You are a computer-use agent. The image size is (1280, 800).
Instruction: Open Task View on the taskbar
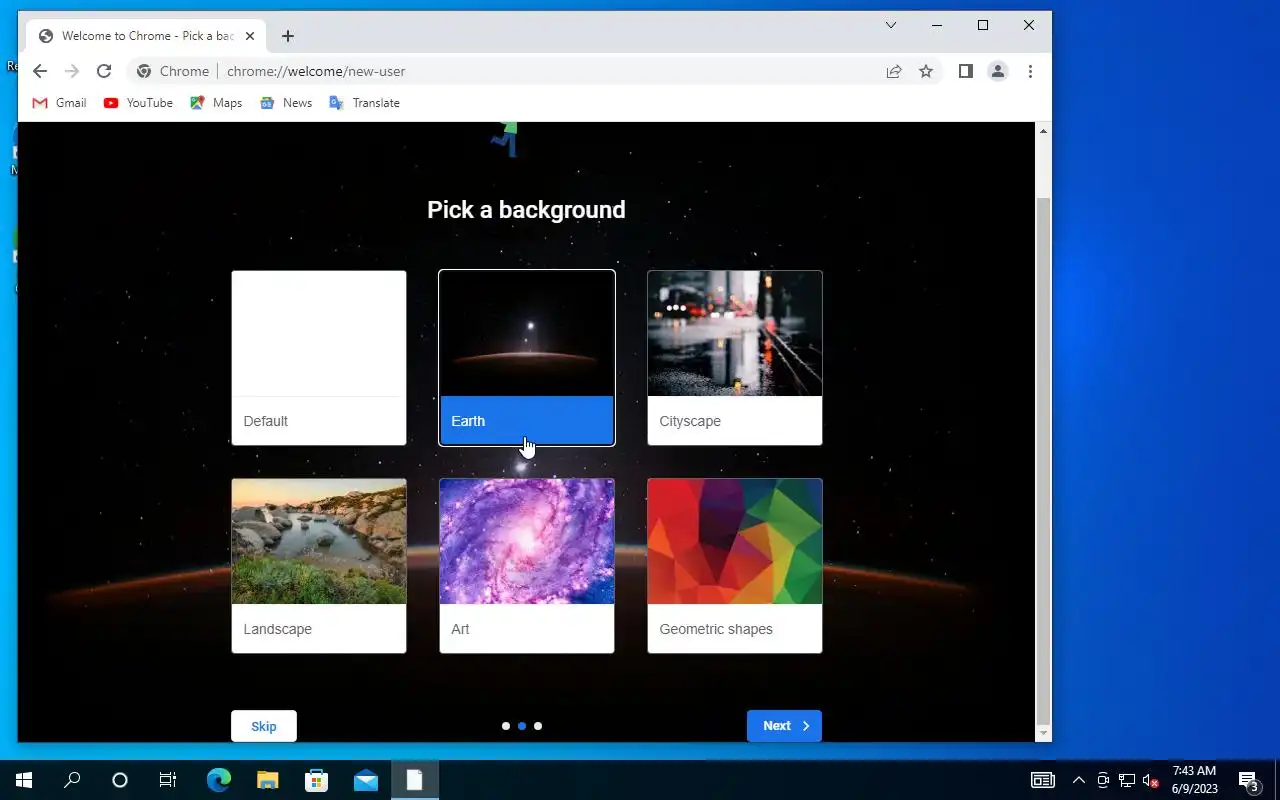tap(168, 780)
